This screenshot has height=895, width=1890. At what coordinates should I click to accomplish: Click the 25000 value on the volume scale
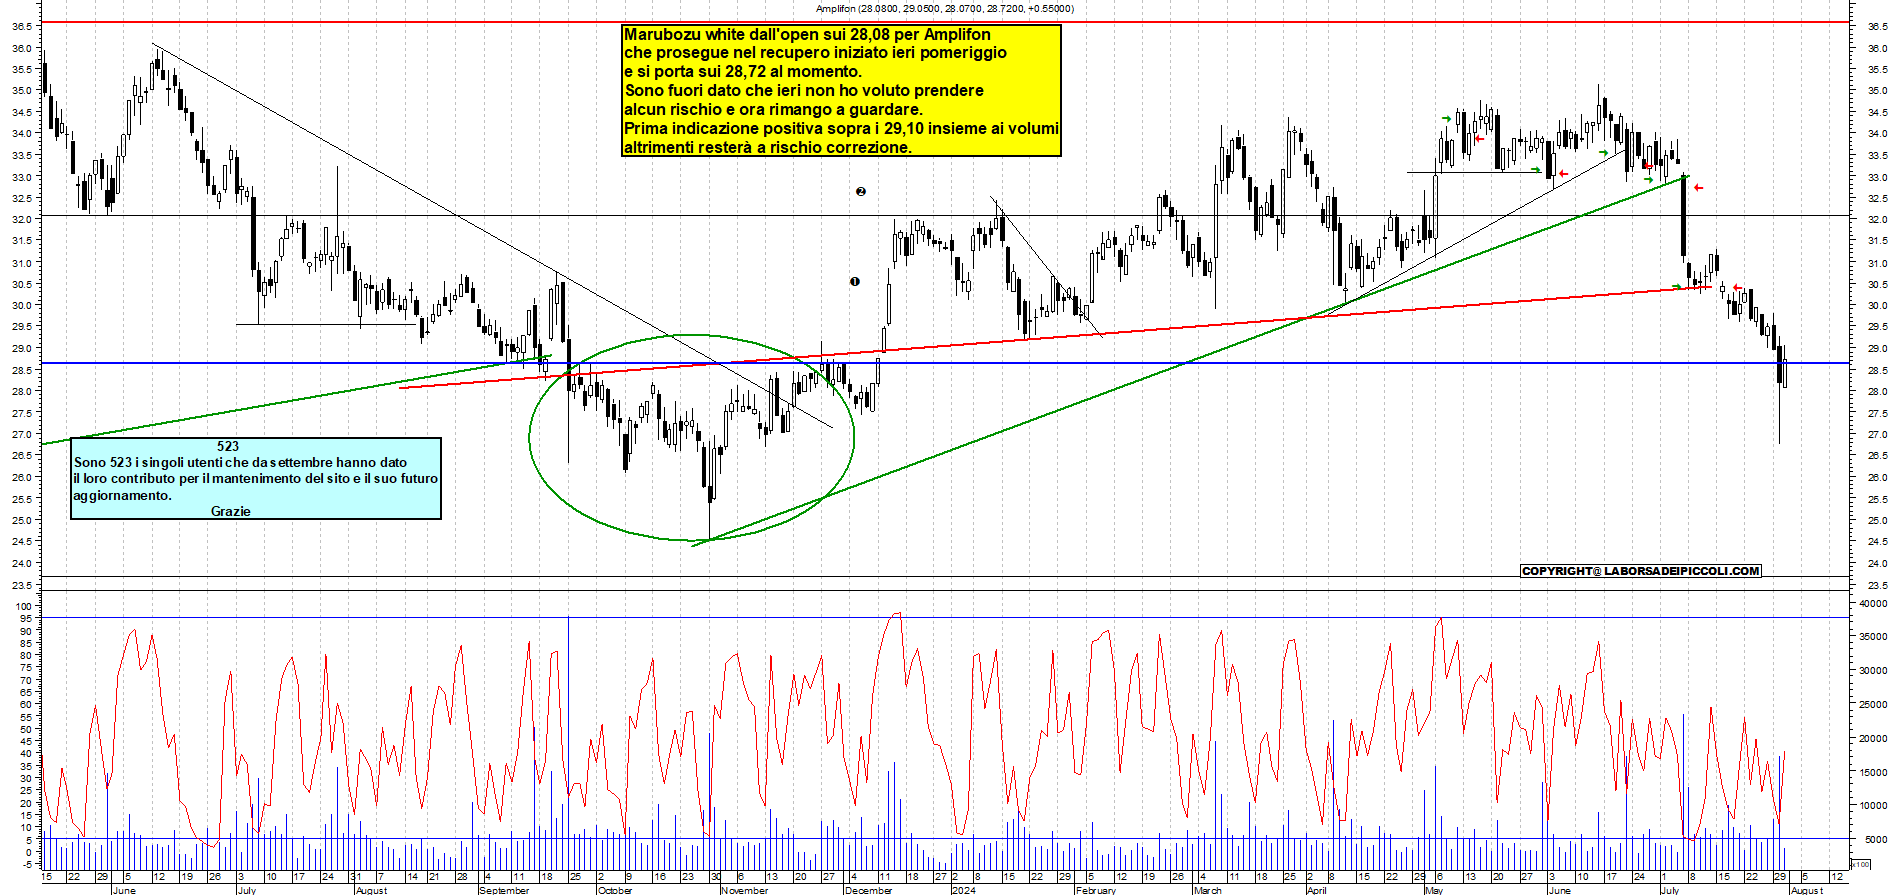pyautogui.click(x=1873, y=705)
